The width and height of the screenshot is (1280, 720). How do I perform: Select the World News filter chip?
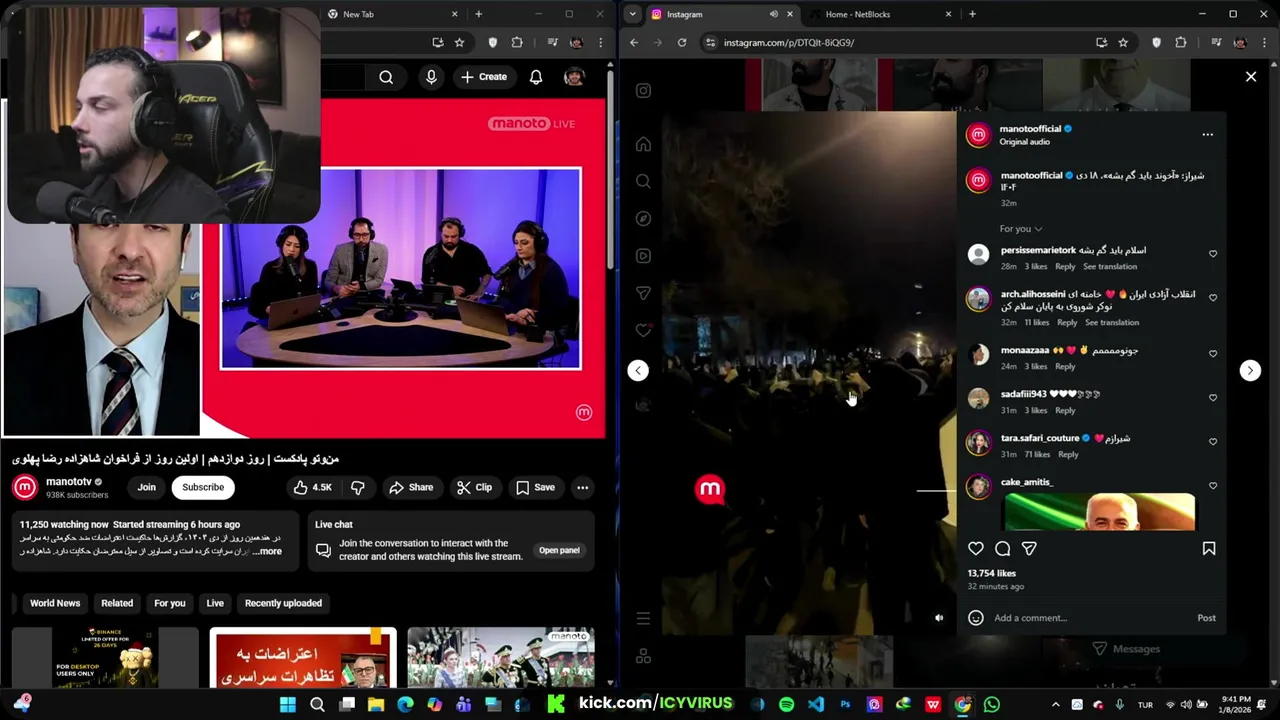click(x=55, y=603)
